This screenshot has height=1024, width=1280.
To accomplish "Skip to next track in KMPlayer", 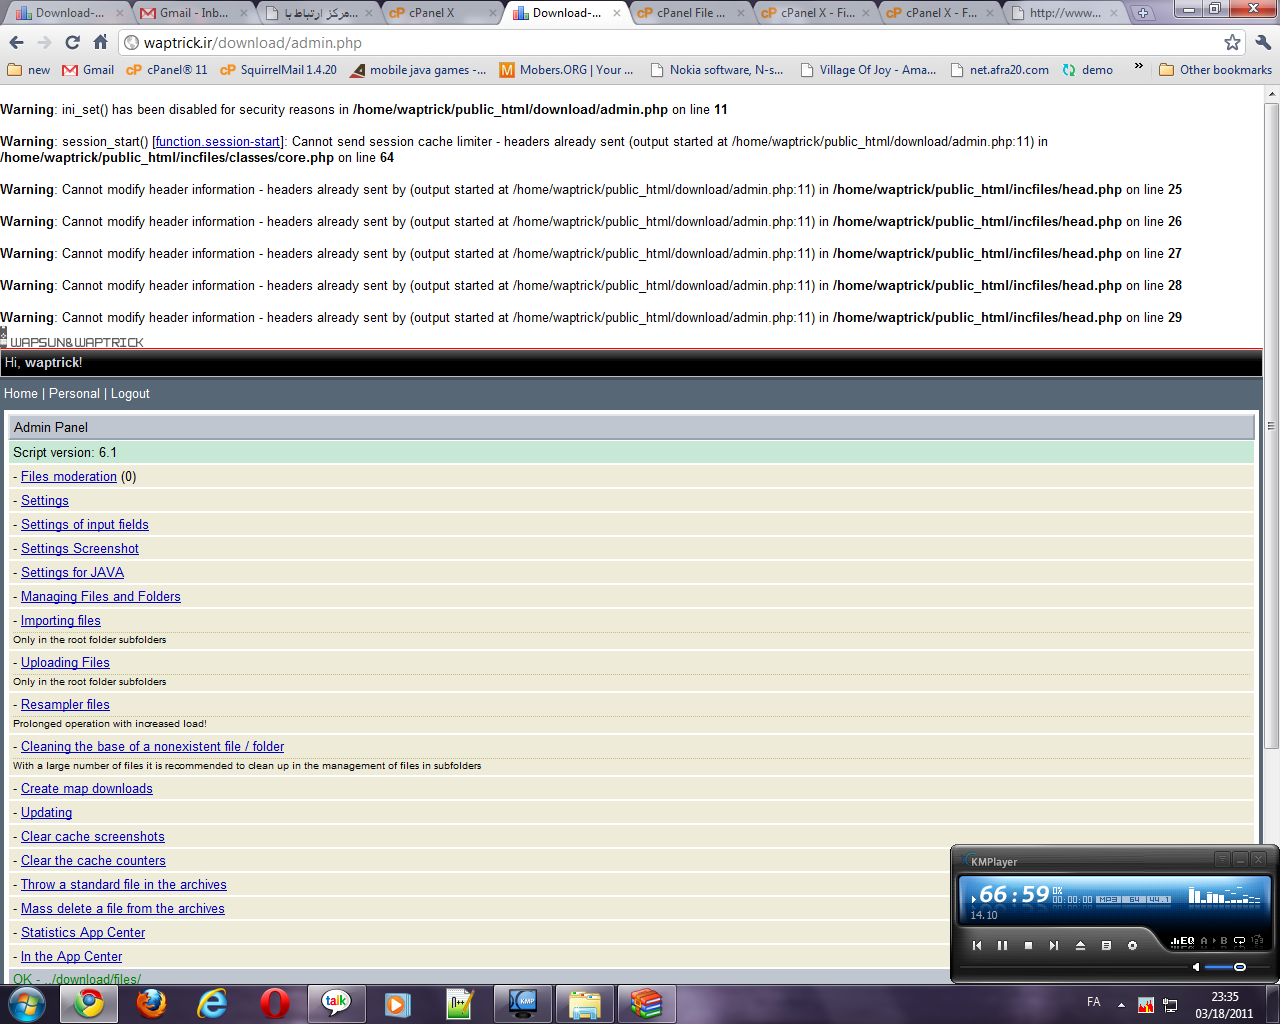I will pyautogui.click(x=1053, y=945).
